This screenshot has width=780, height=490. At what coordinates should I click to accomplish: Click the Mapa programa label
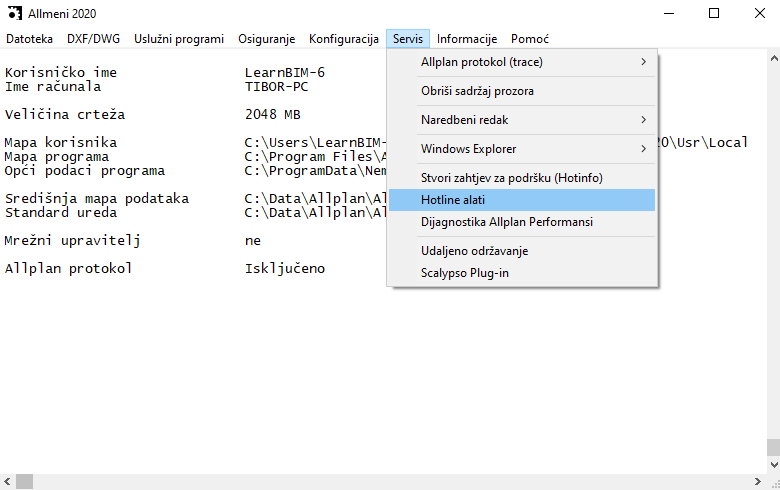(x=57, y=157)
